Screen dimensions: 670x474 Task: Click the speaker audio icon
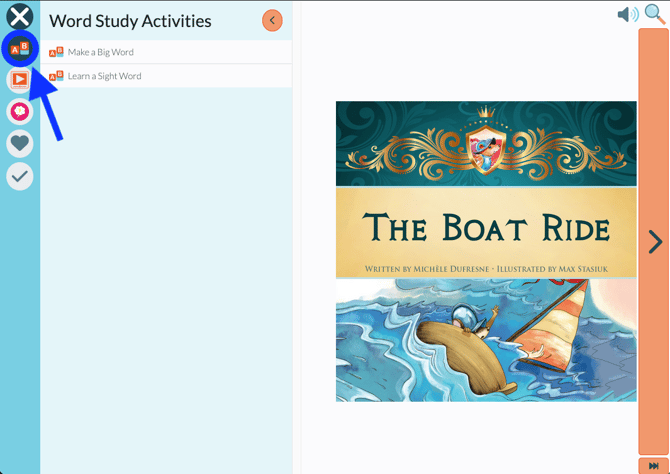click(x=627, y=14)
